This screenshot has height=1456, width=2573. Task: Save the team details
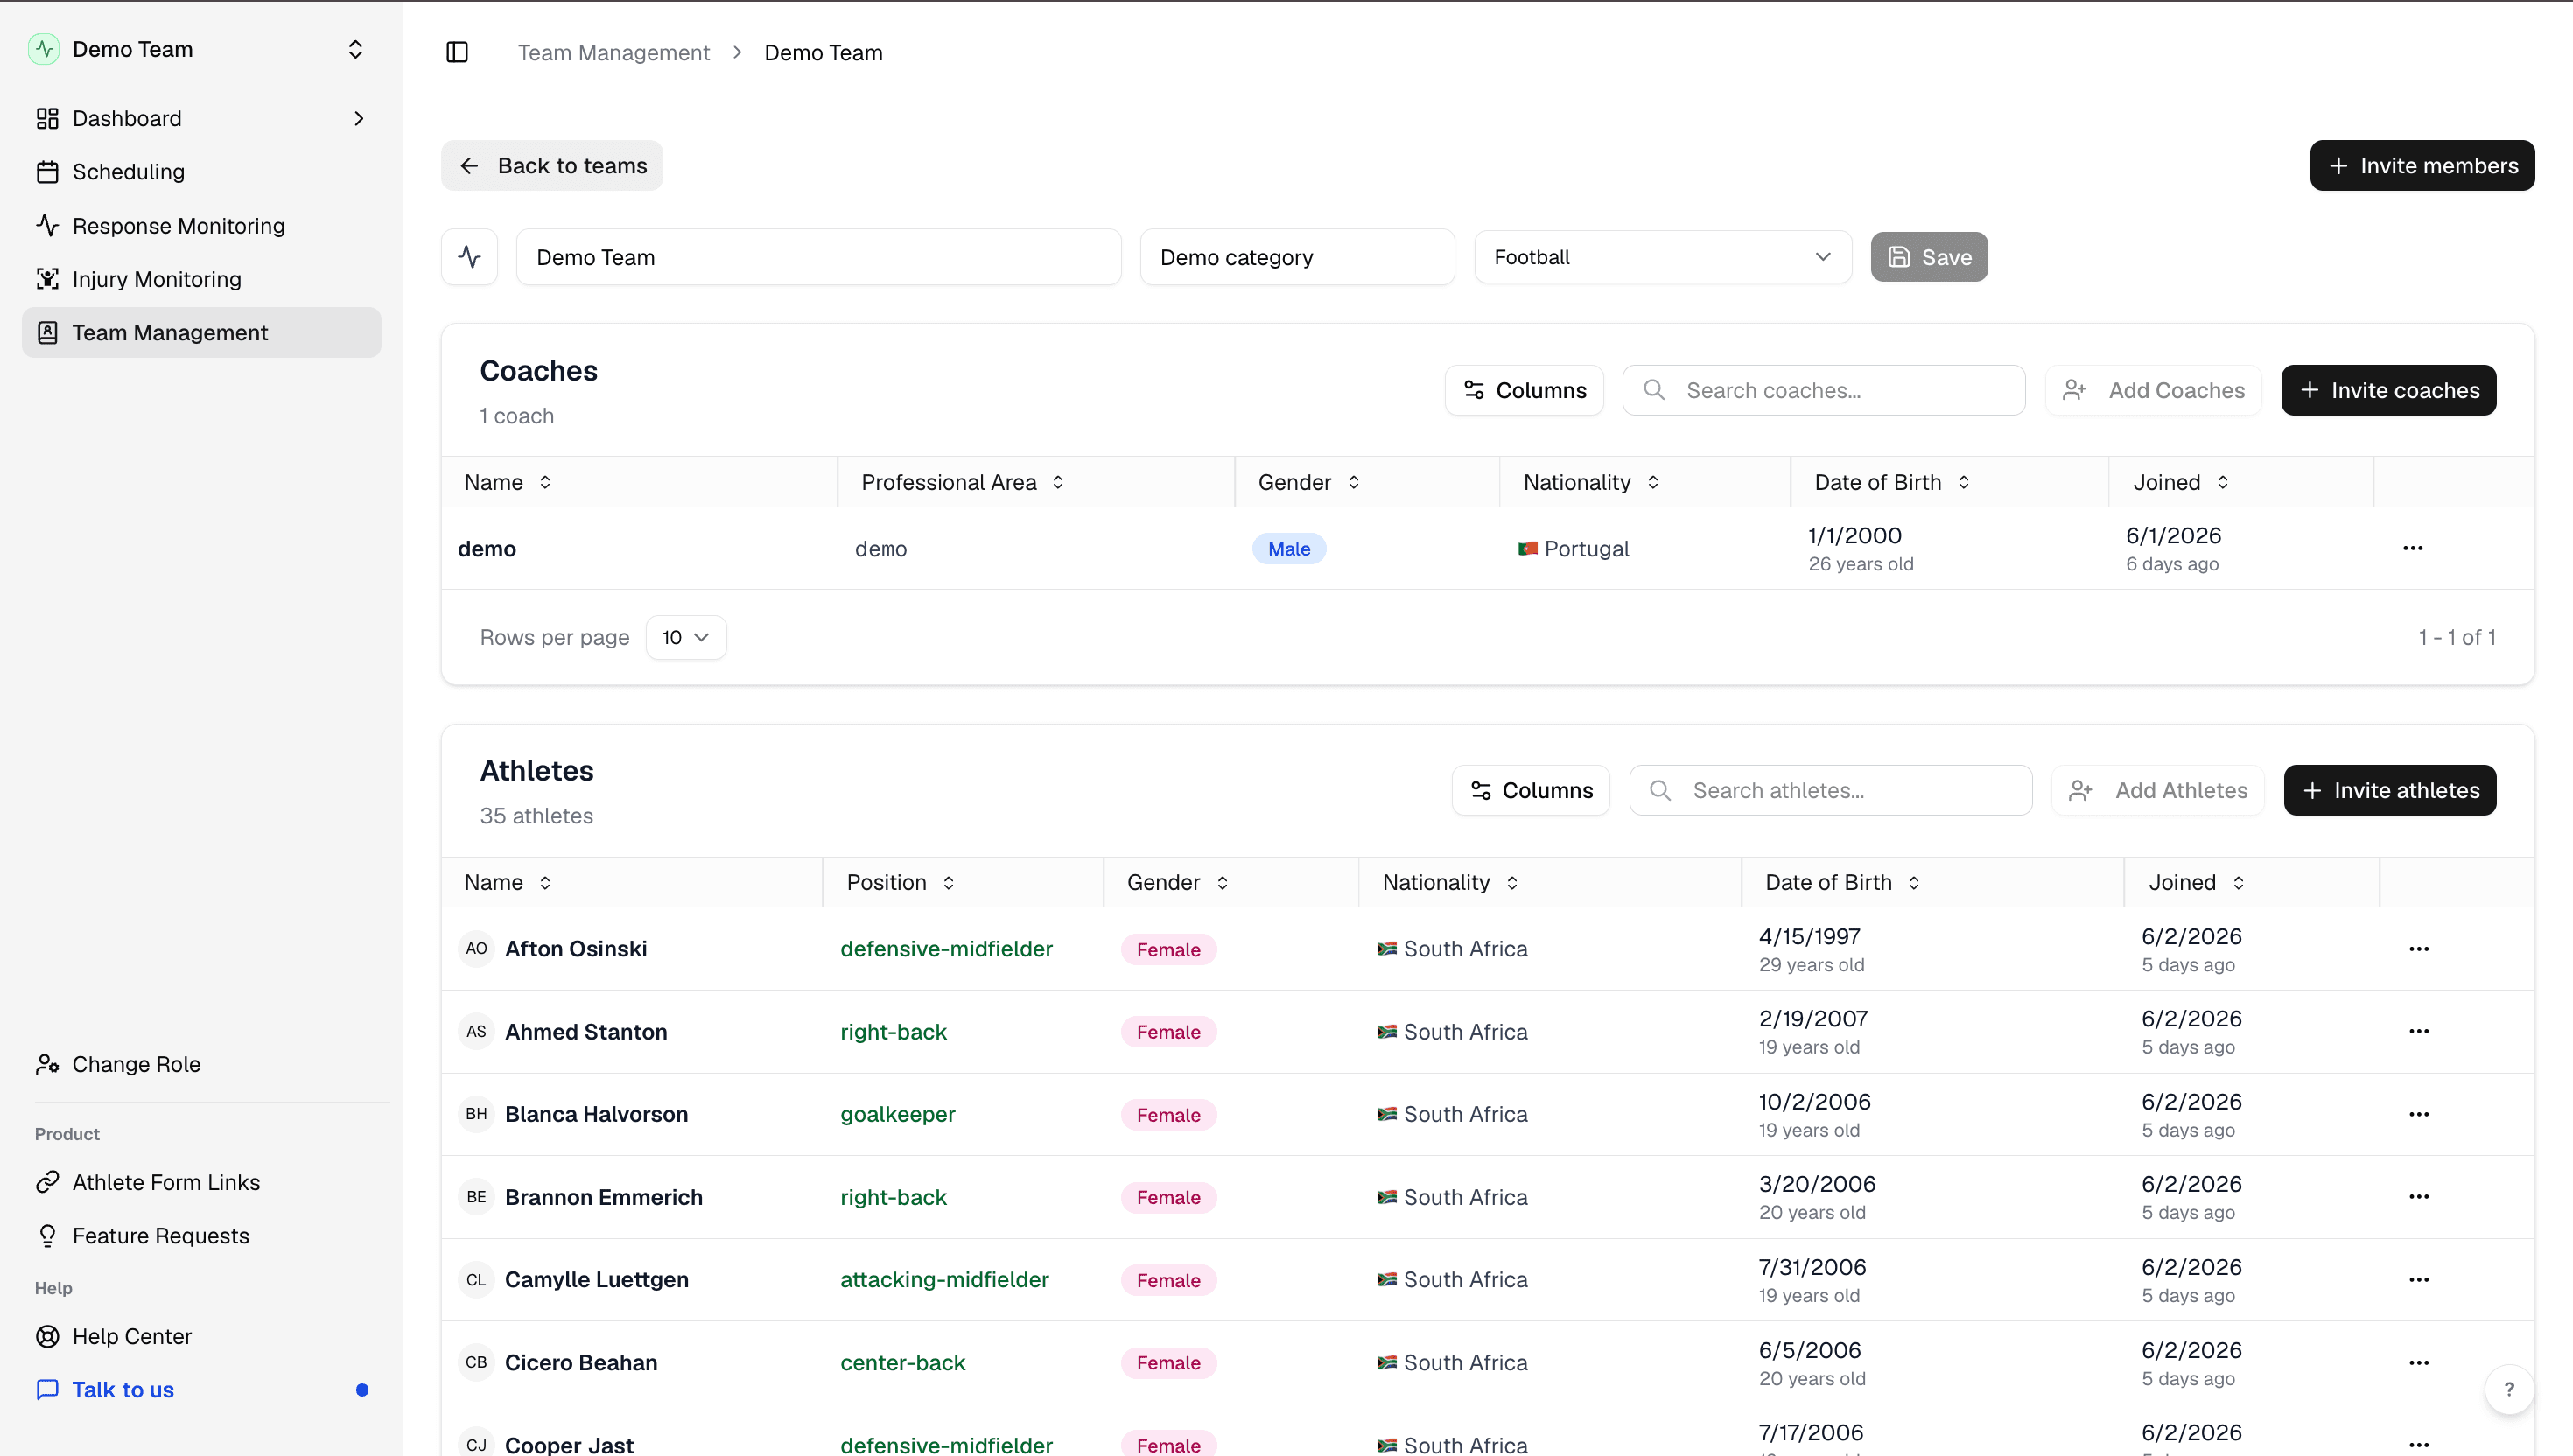tap(1929, 257)
